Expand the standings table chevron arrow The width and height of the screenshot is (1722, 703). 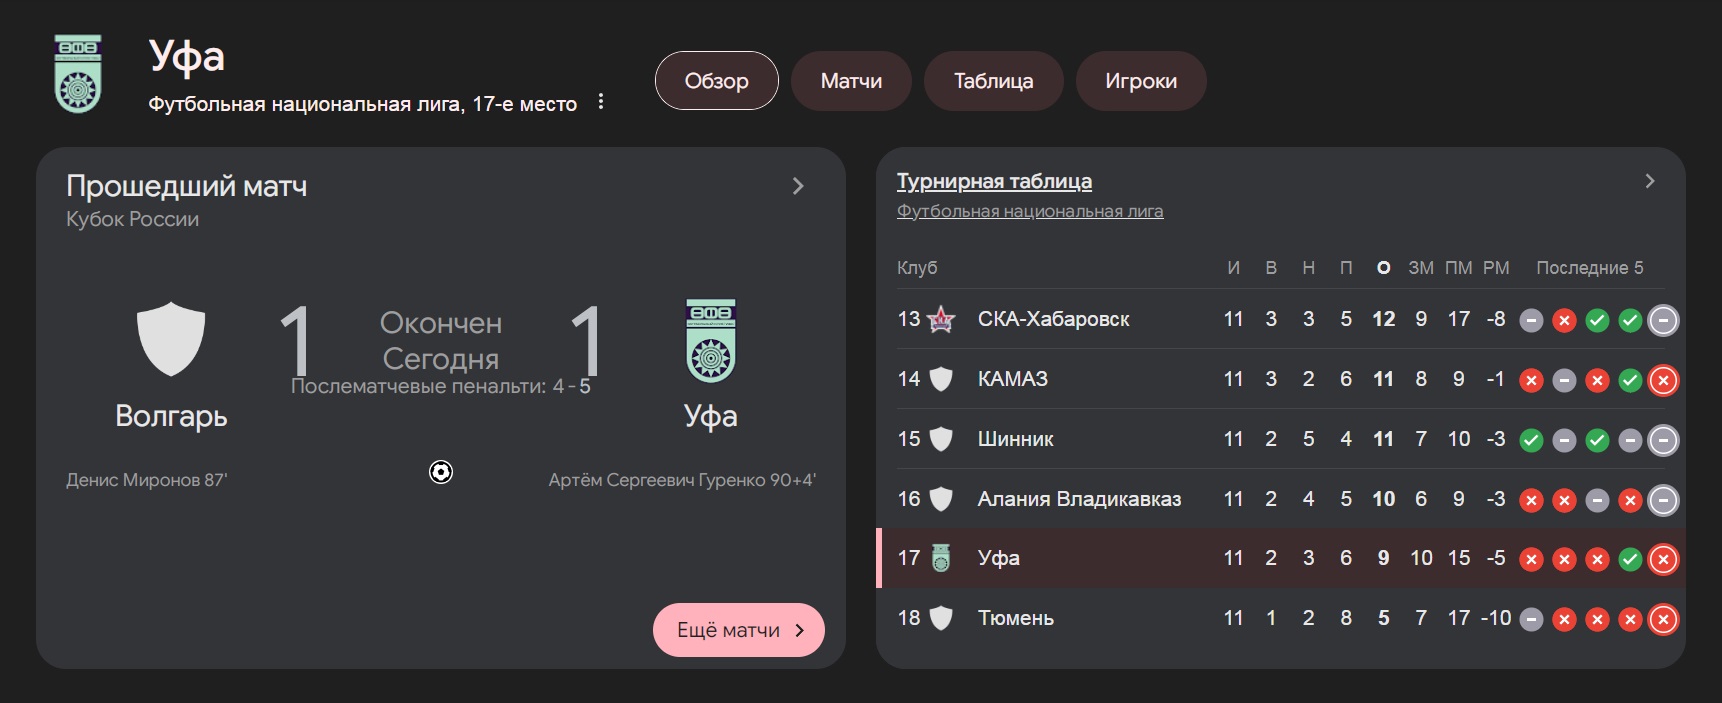tap(1650, 181)
